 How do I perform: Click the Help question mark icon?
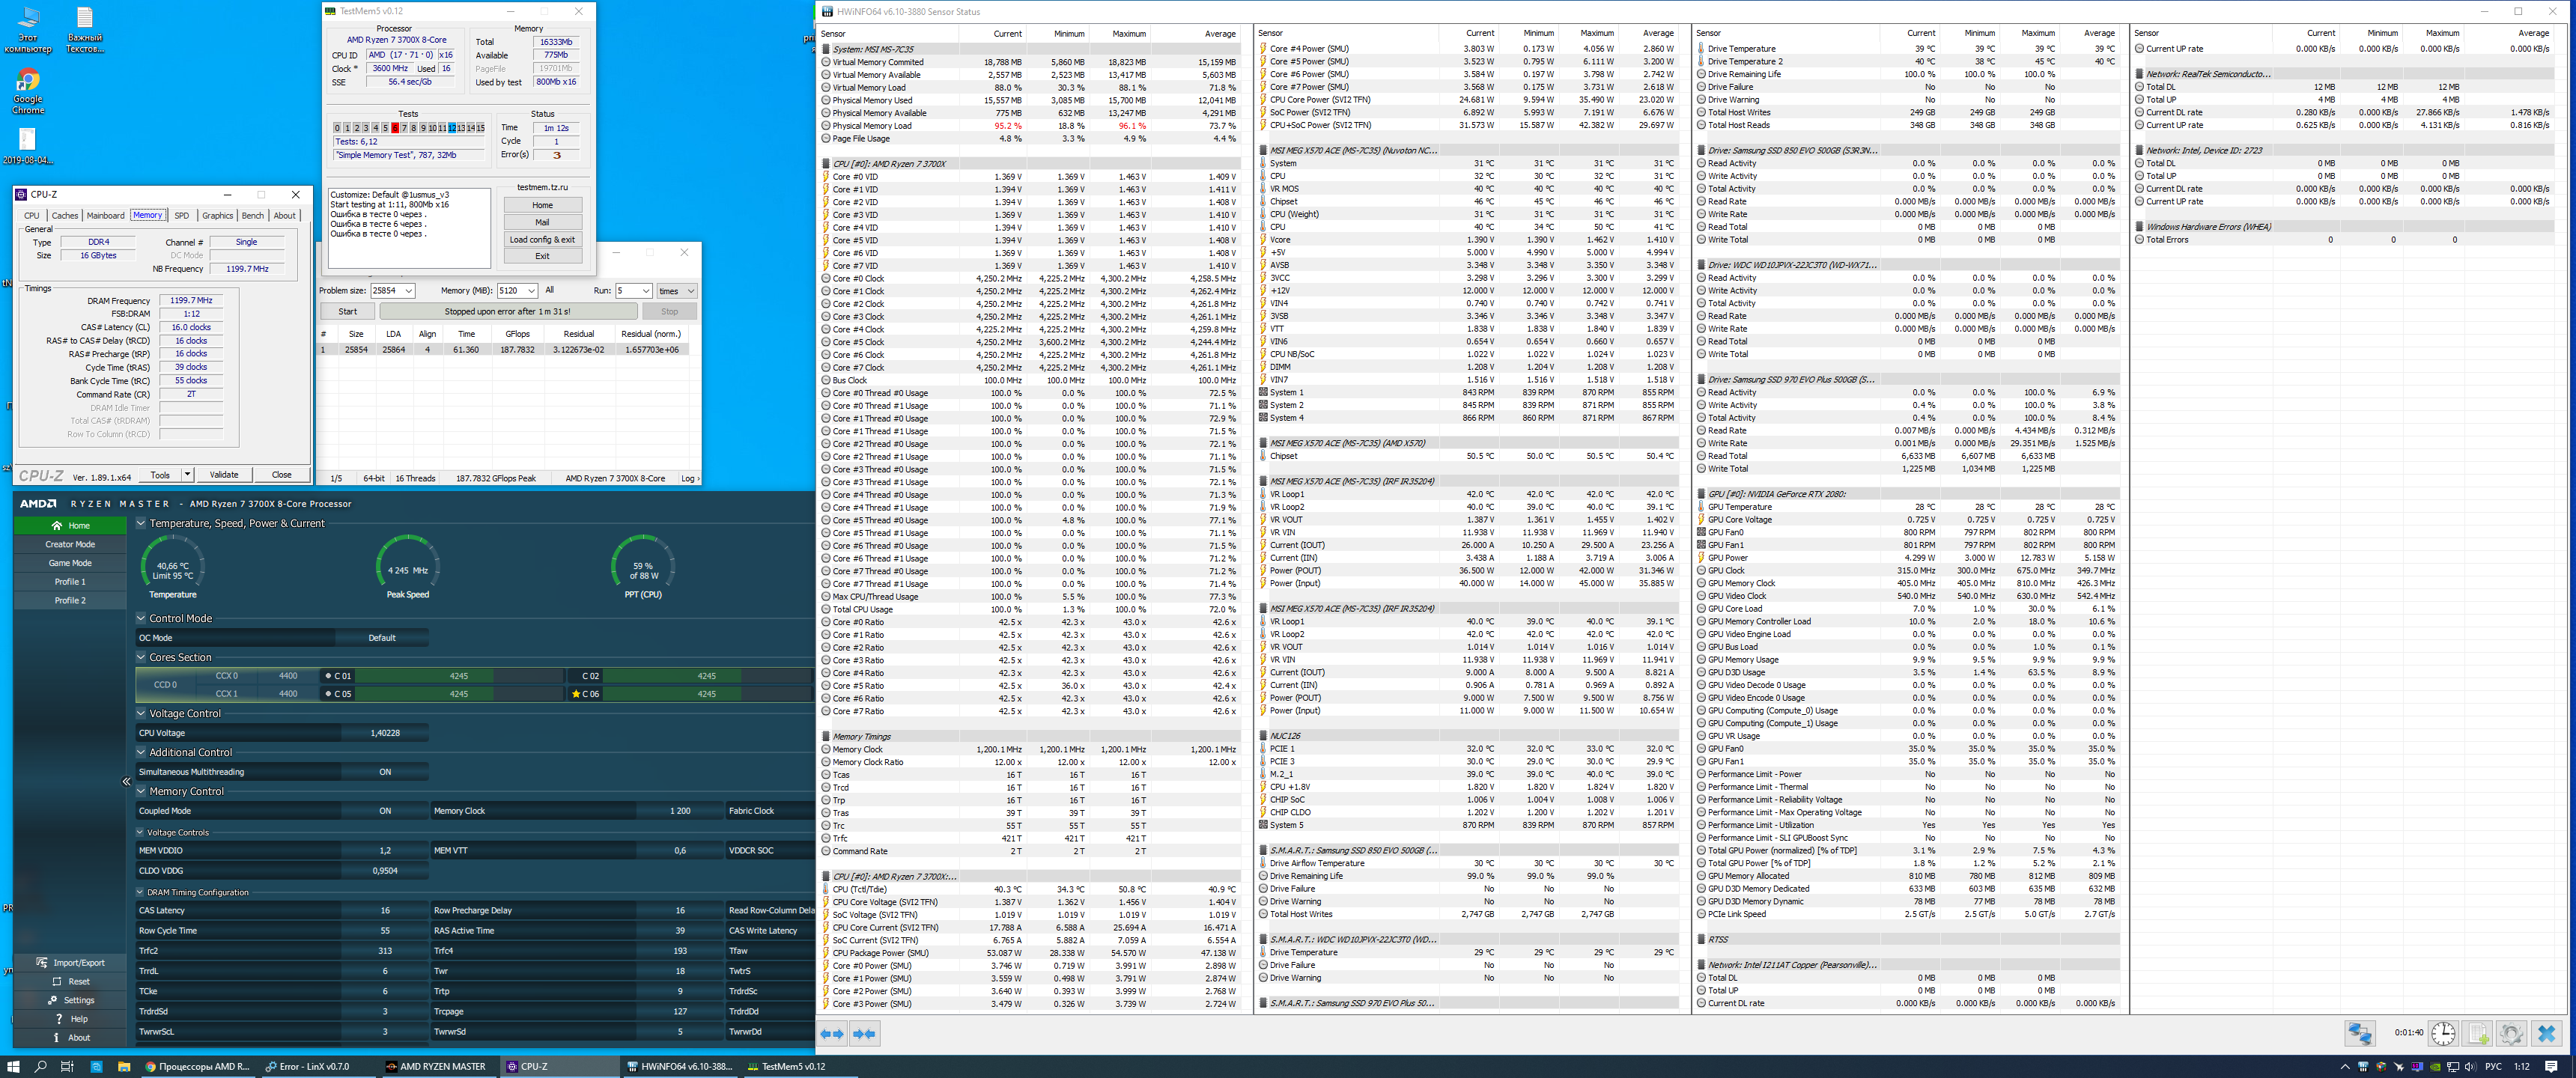[x=59, y=1019]
